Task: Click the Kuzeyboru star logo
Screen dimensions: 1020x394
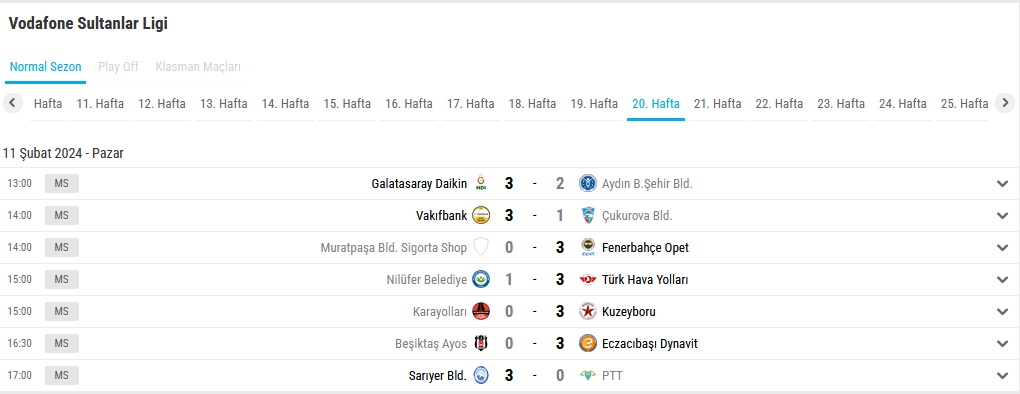Action: [588, 311]
